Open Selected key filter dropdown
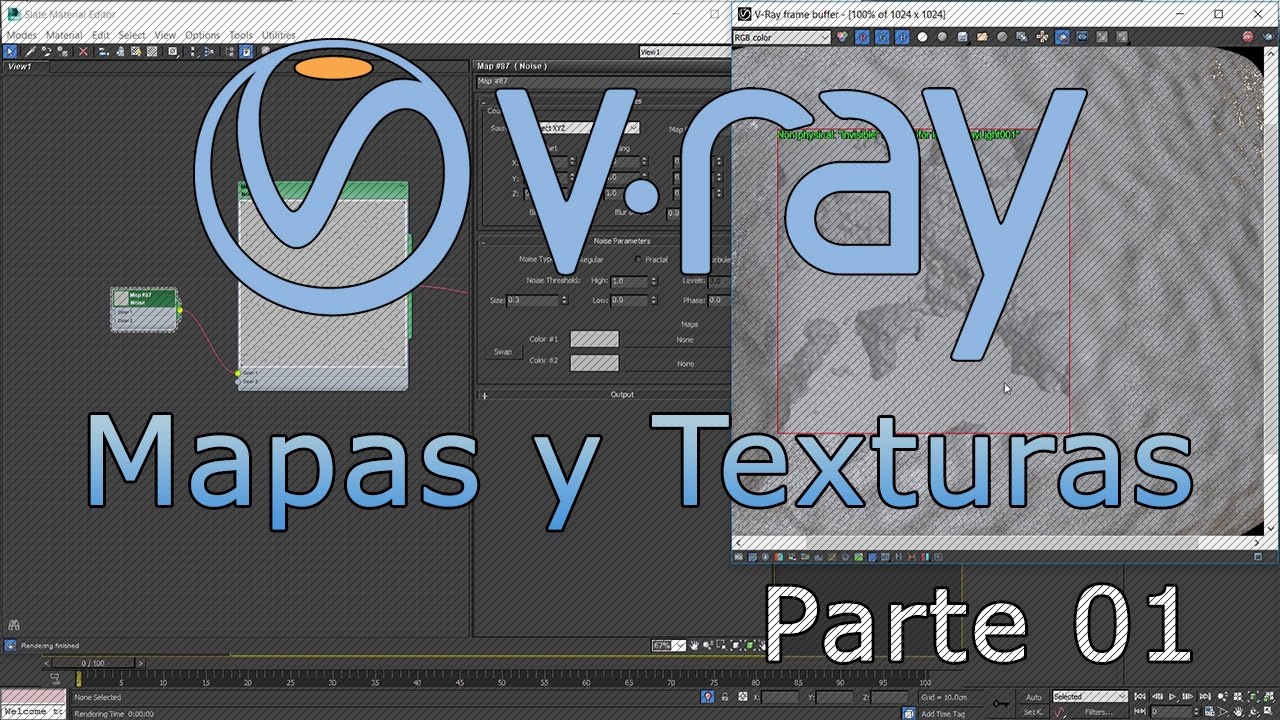1280x720 pixels. tap(1090, 697)
